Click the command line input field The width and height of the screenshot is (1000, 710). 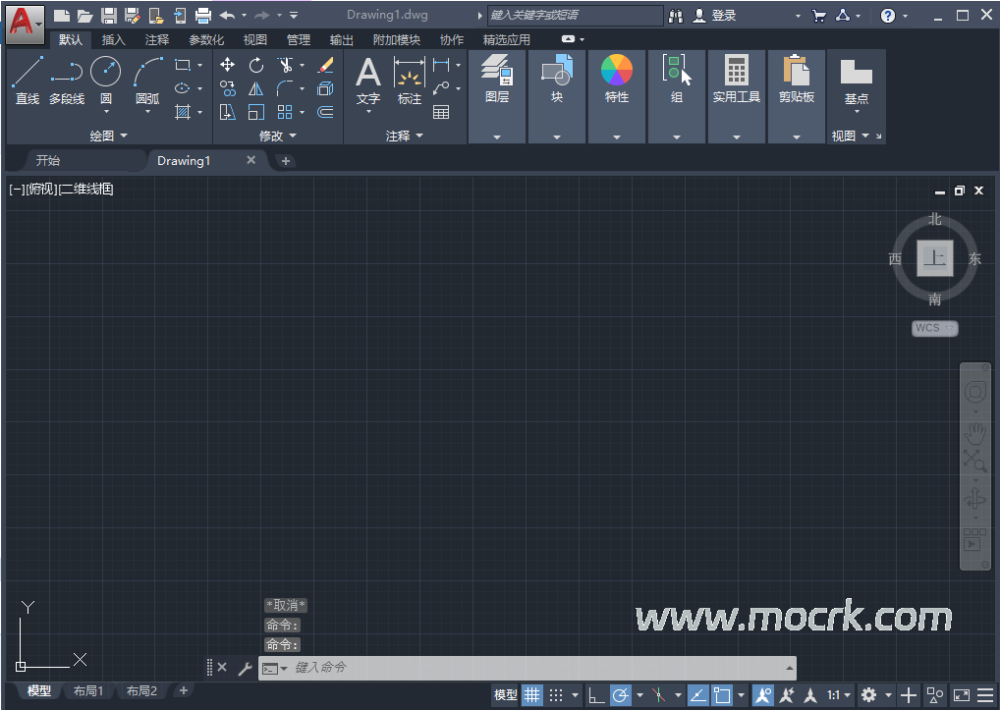click(x=540, y=667)
